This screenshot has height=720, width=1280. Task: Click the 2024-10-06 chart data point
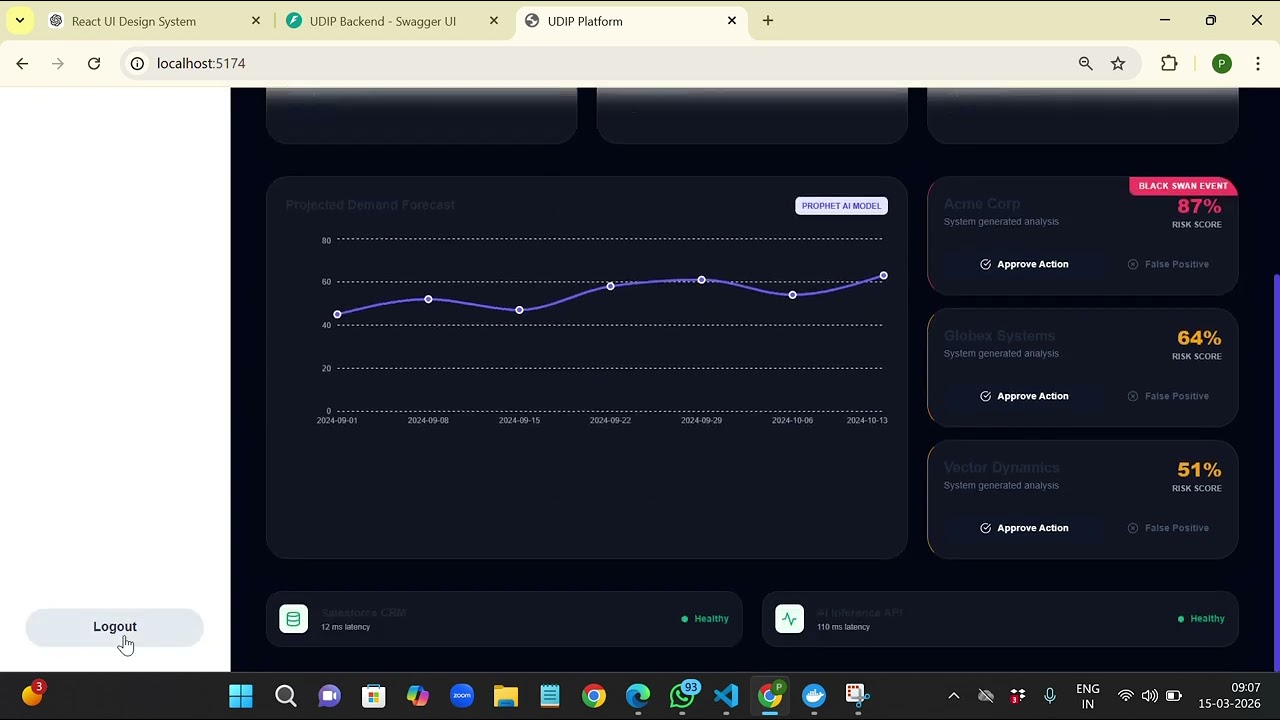pos(792,295)
